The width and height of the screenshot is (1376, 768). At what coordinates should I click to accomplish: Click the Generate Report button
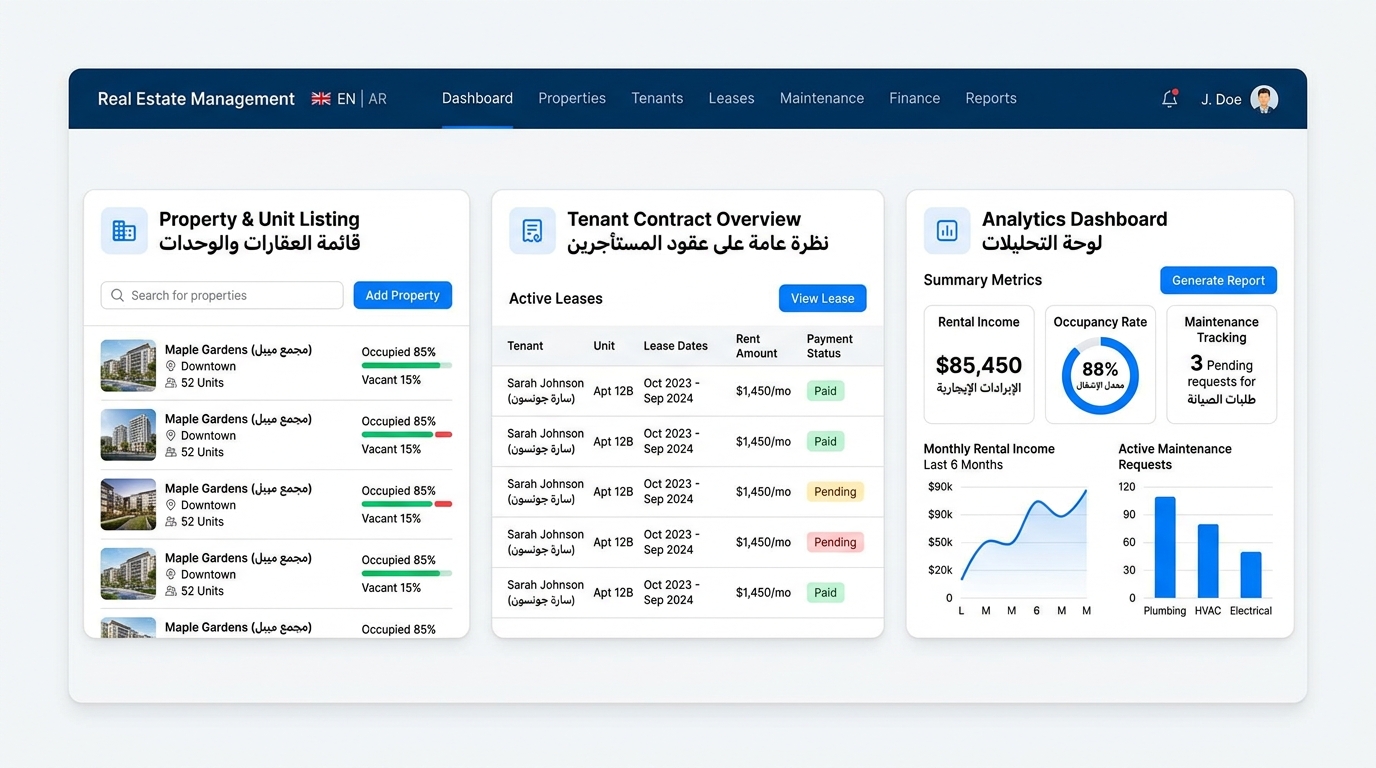pyautogui.click(x=1218, y=280)
